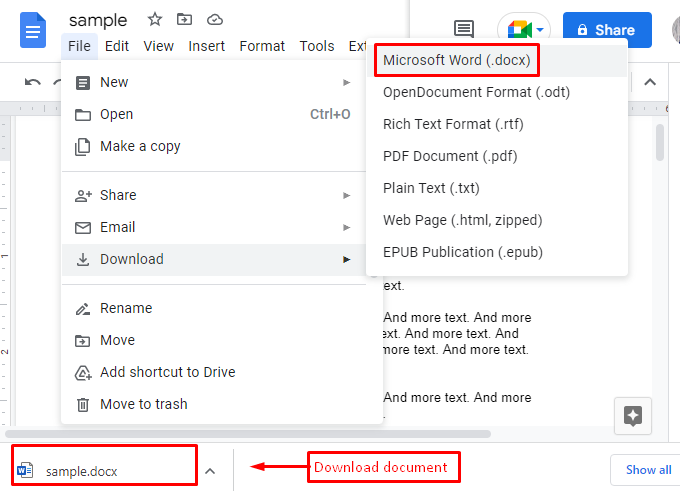
Task: Click the Move to trash bin icon
Action: pyautogui.click(x=83, y=405)
